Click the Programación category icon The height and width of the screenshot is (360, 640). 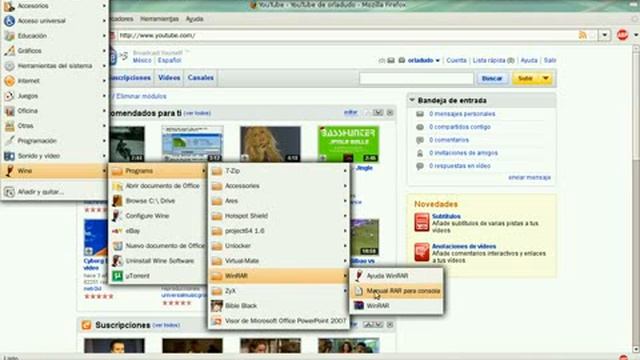pos(9,141)
